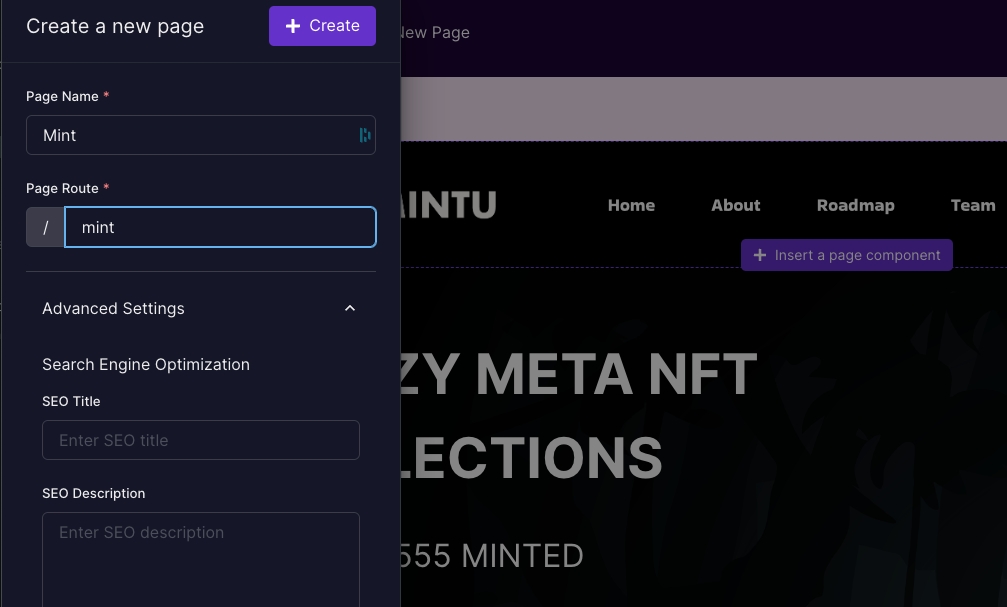
Task: Collapse Advanced Settings using the chevron arrow
Action: [350, 308]
